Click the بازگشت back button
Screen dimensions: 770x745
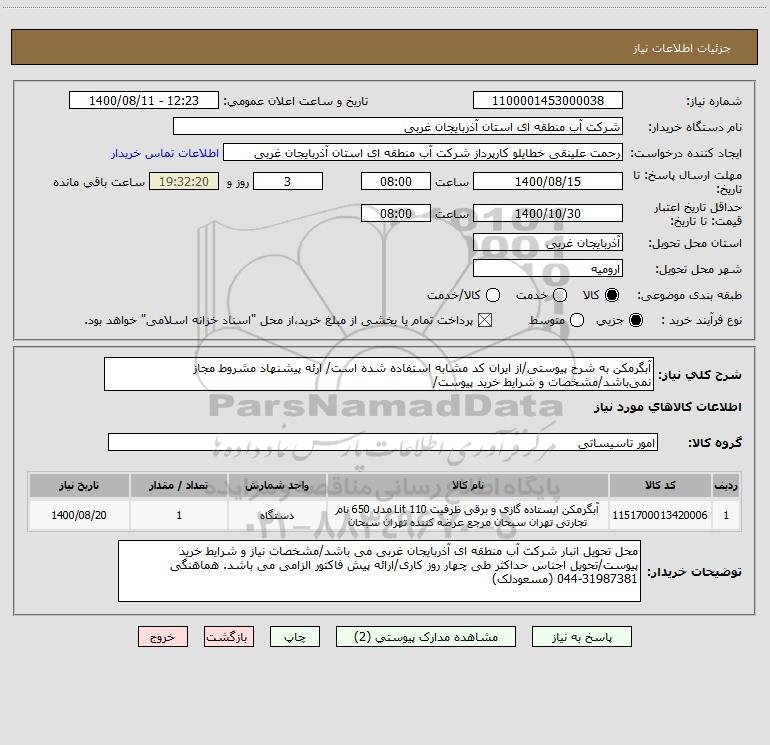[x=229, y=637]
